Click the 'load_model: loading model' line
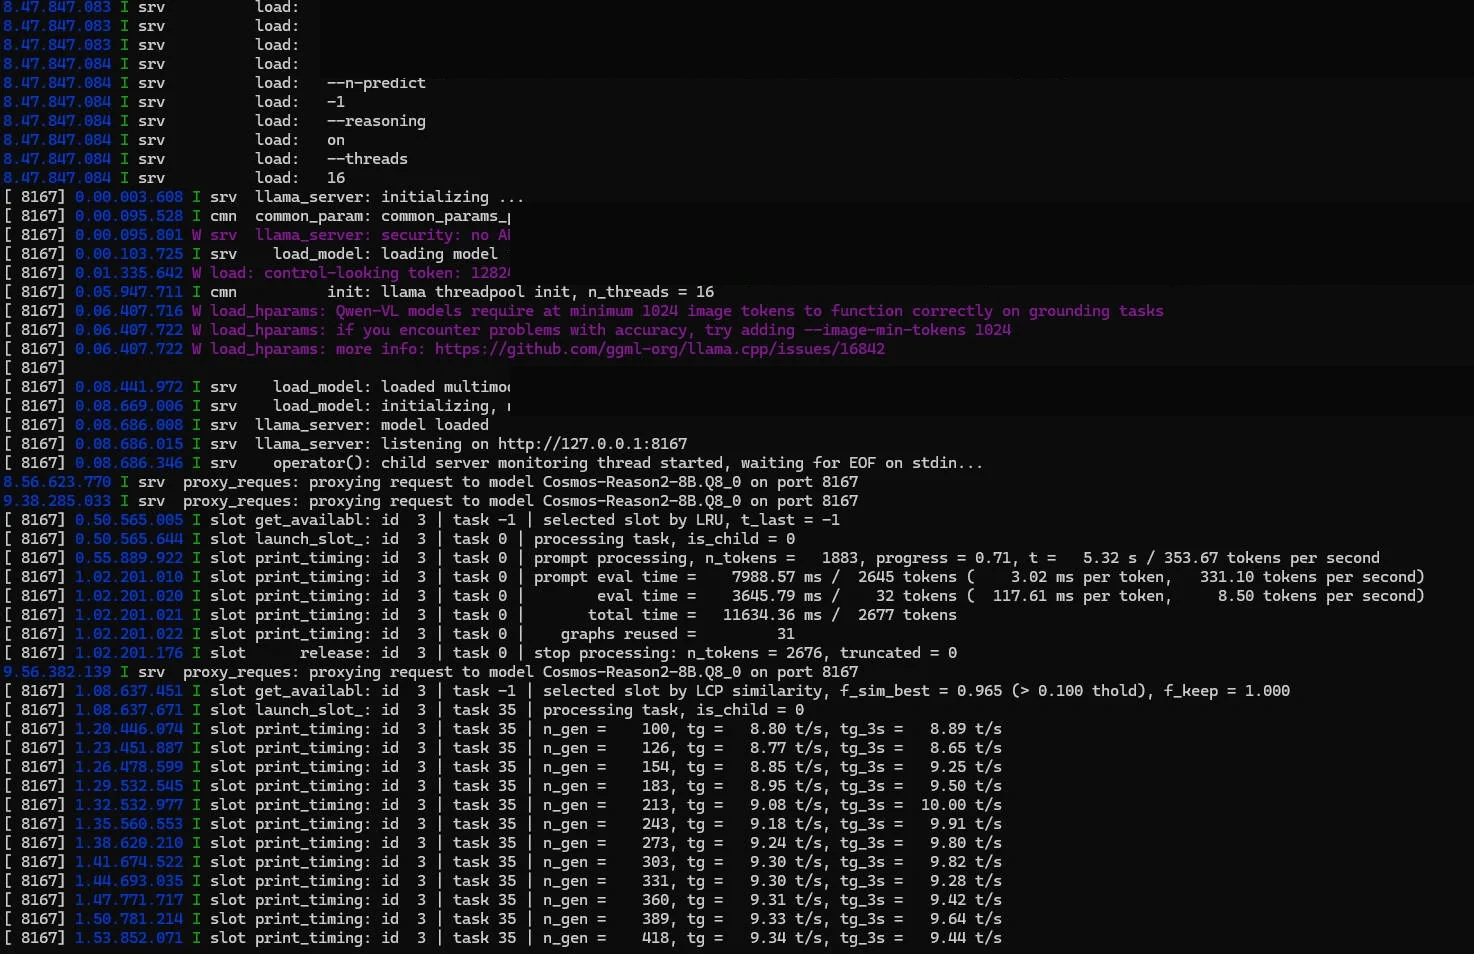 385,254
